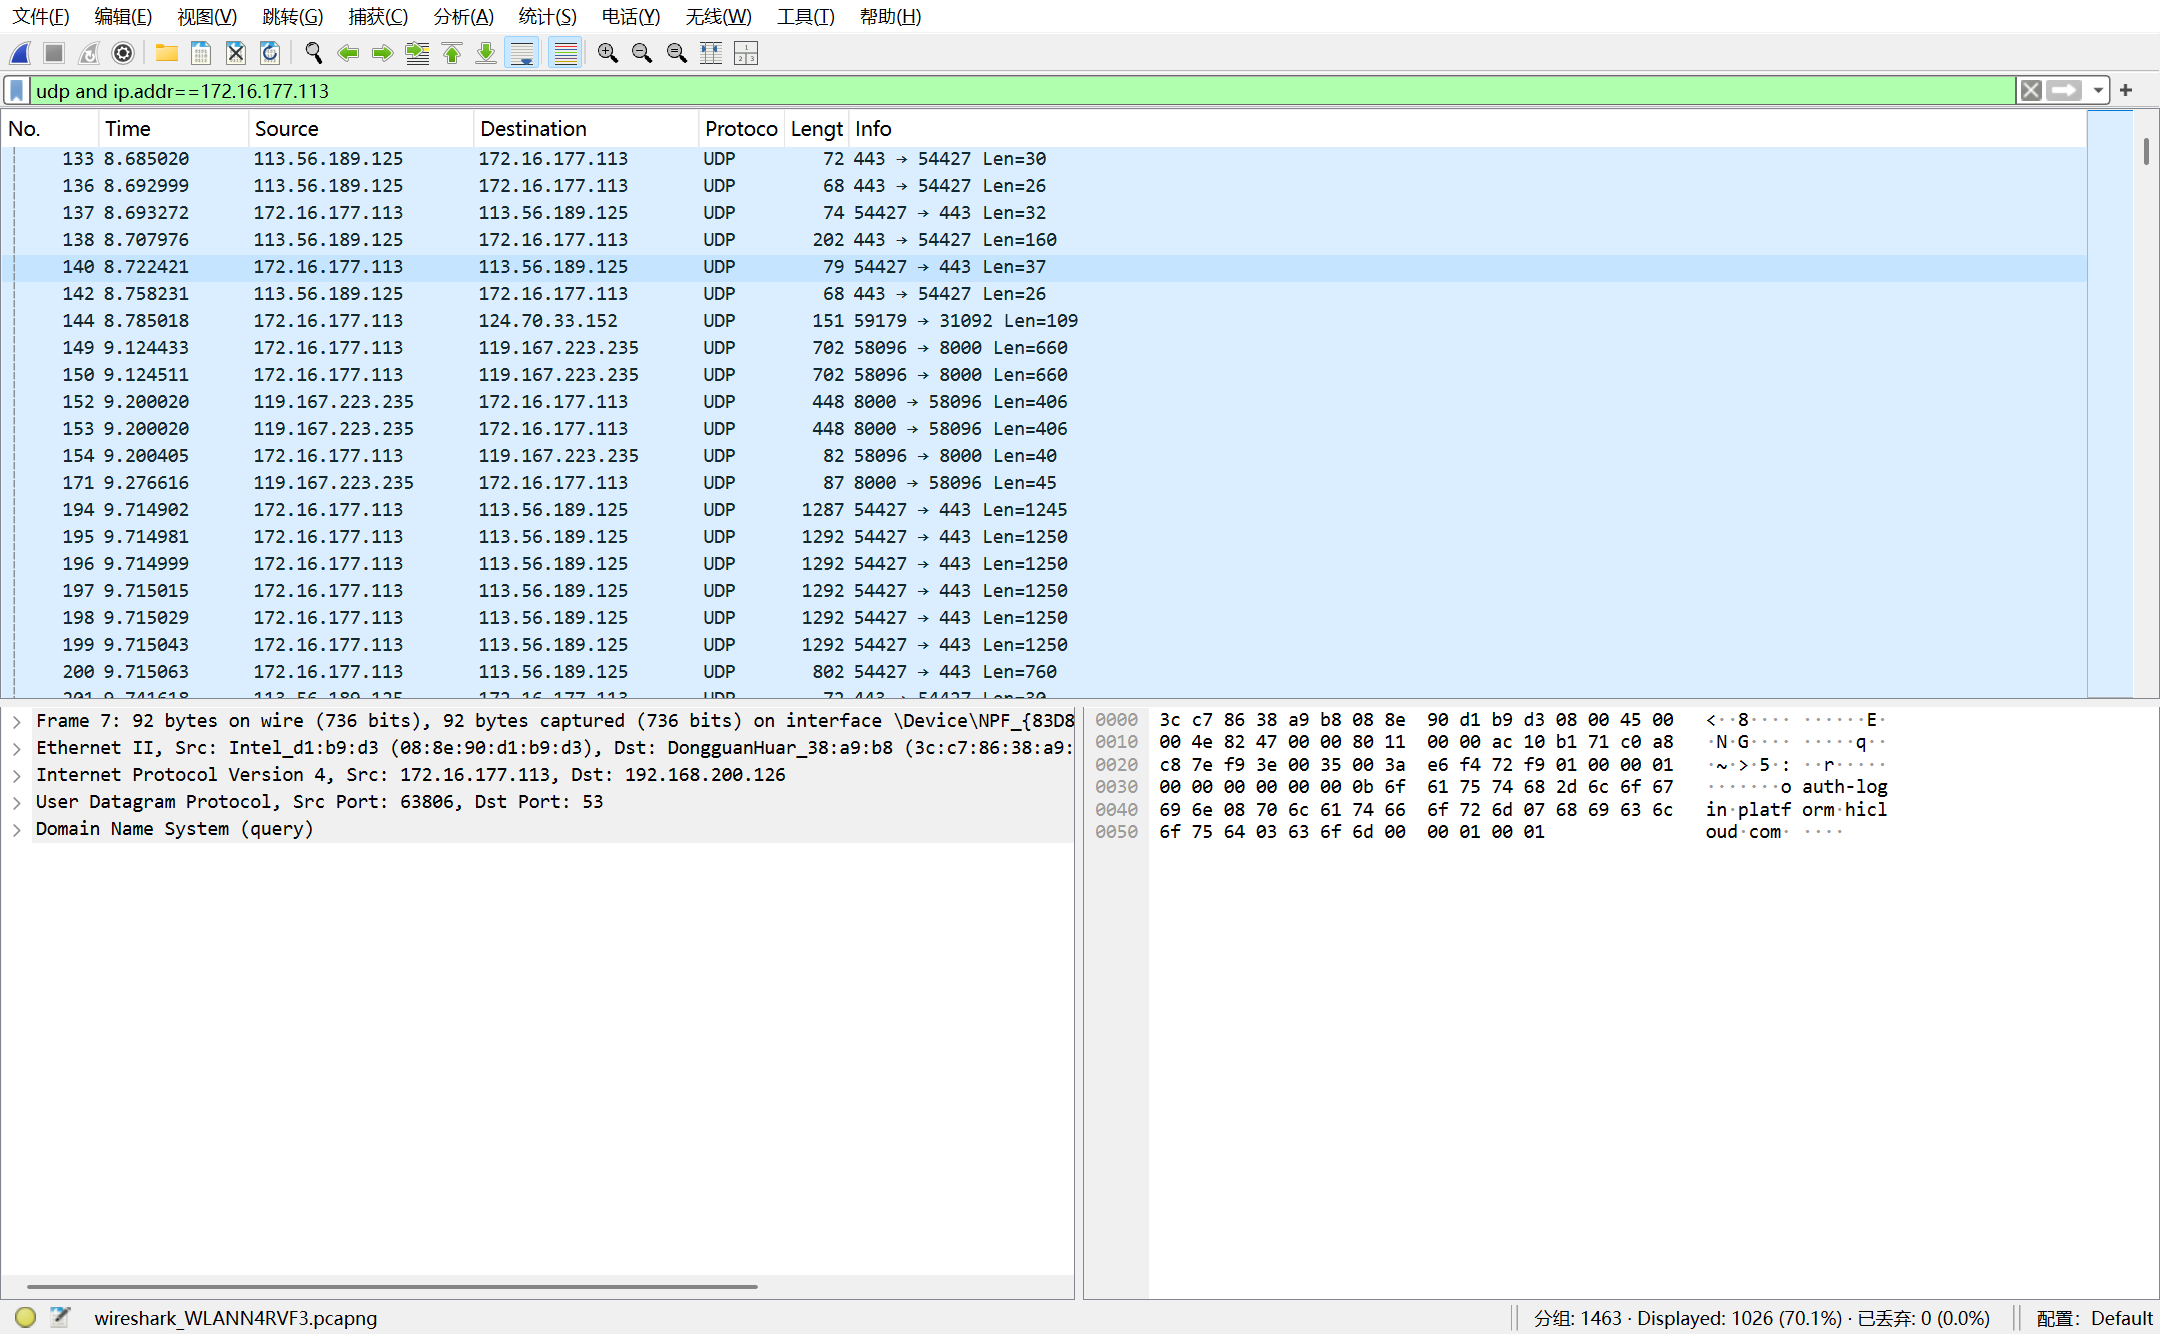Clear the display filter with X button
This screenshot has width=2160, height=1334.
coord(2030,91)
